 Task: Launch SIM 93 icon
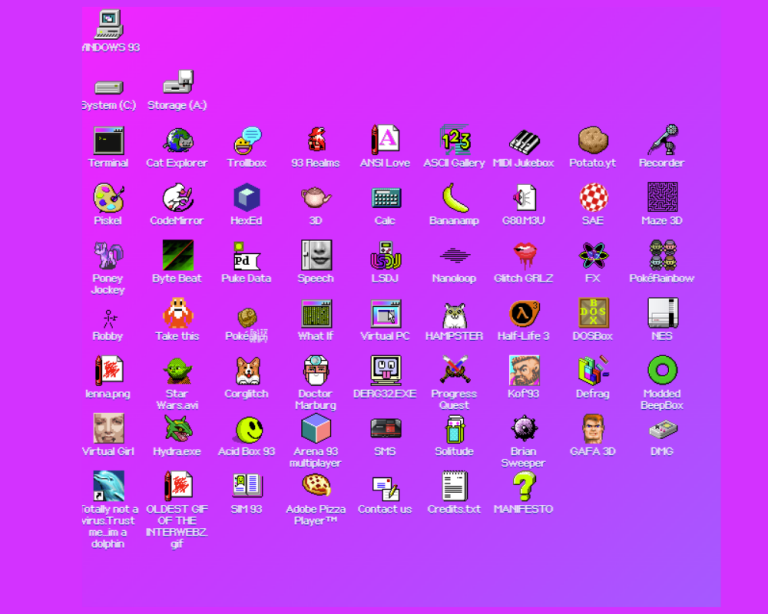(x=247, y=485)
